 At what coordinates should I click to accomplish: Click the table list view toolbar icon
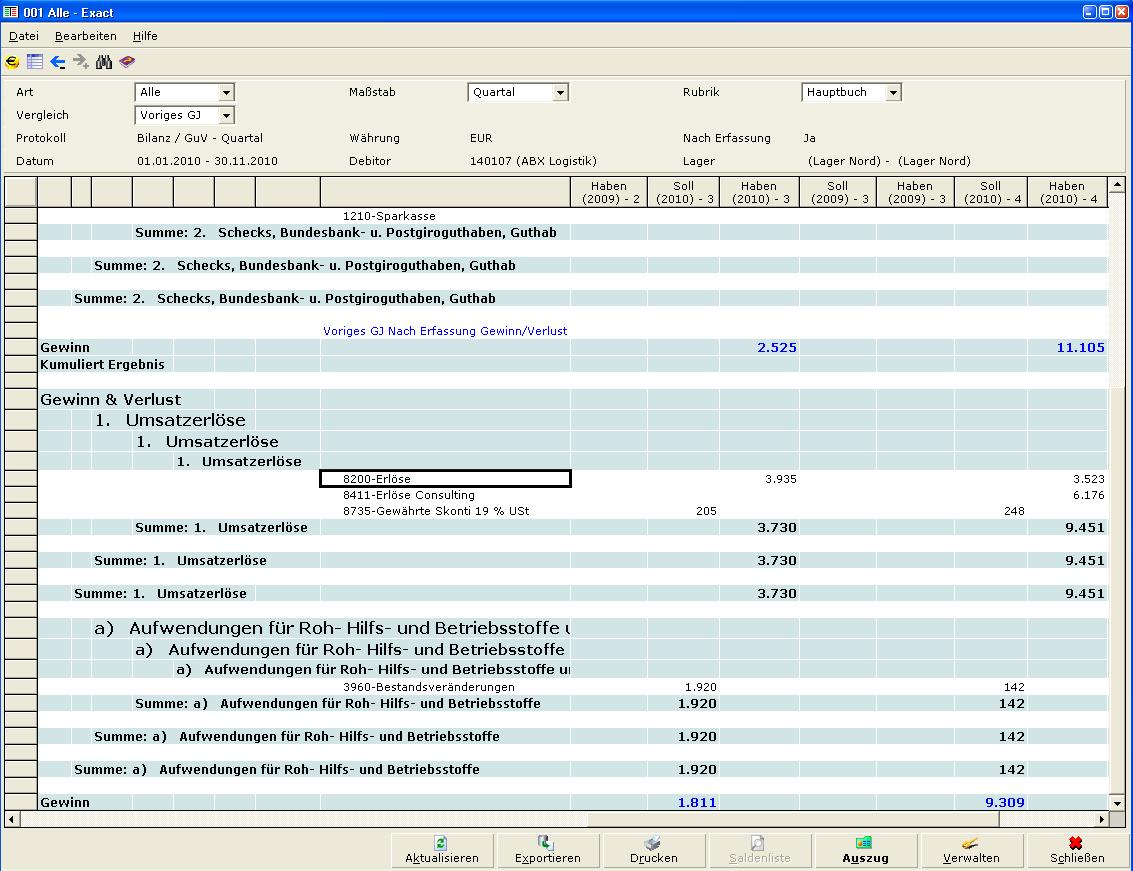pyautogui.click(x=35, y=62)
